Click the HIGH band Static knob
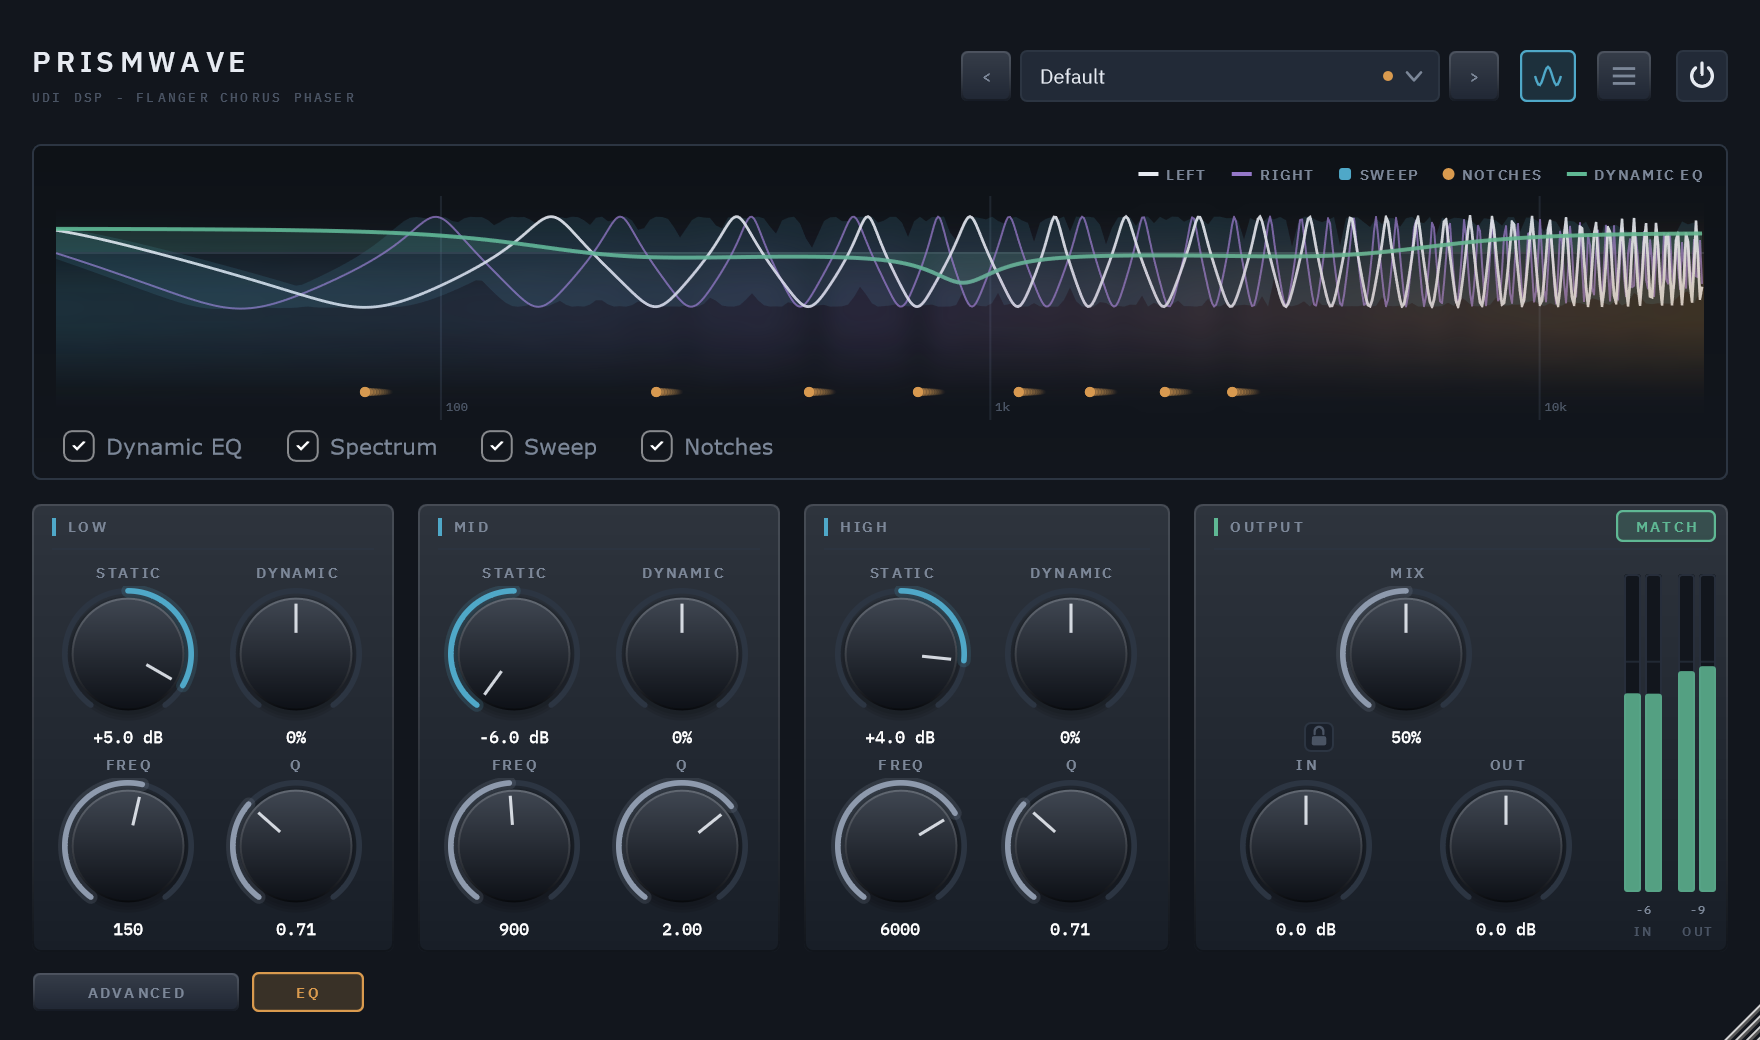 [x=901, y=654]
